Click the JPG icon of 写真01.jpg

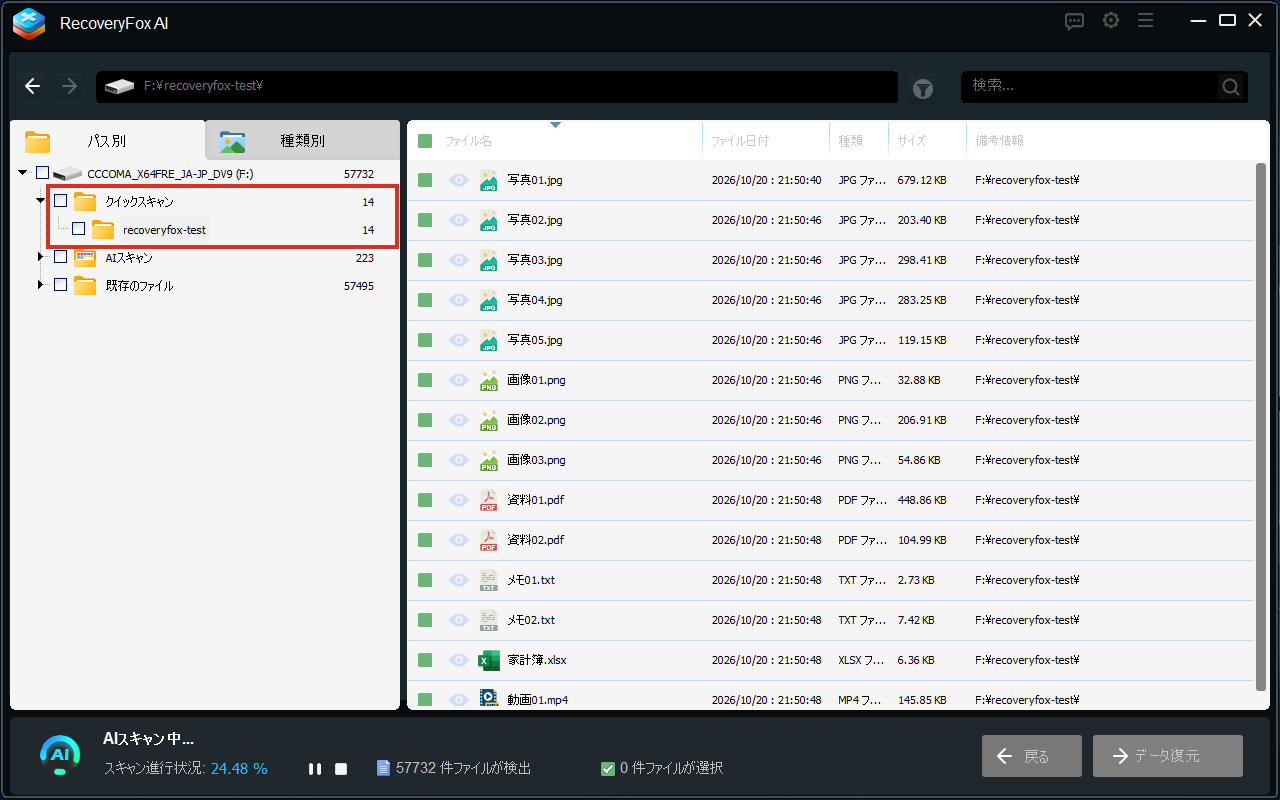(x=489, y=180)
